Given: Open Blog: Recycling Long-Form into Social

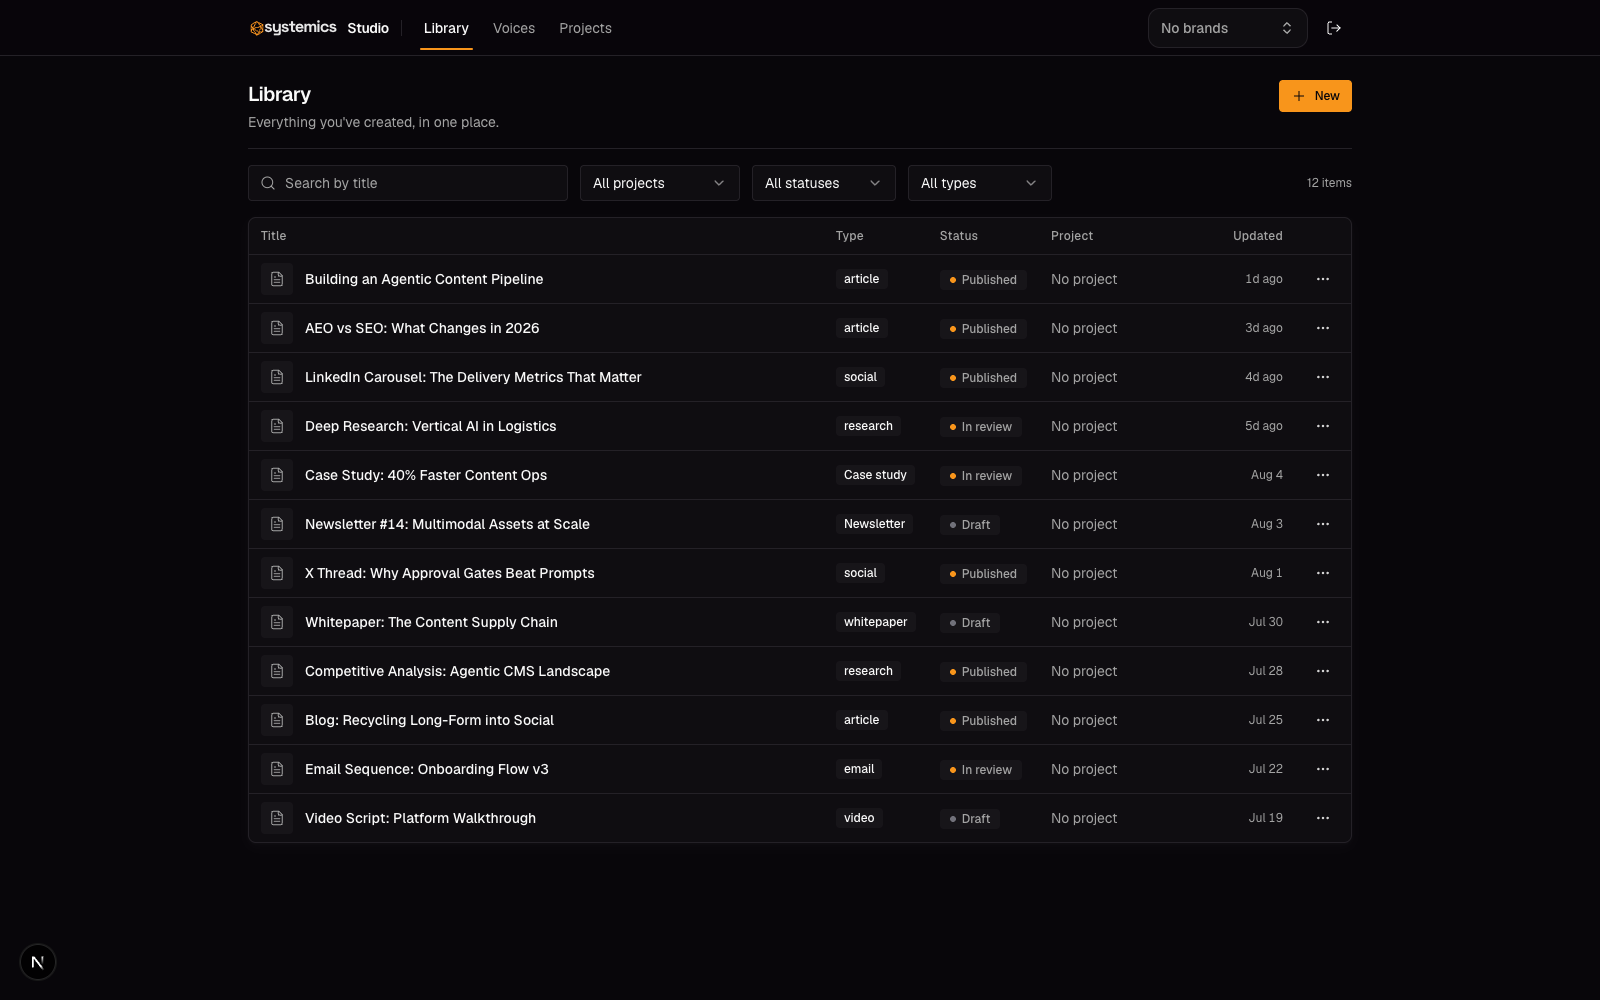Looking at the screenshot, I should point(429,720).
